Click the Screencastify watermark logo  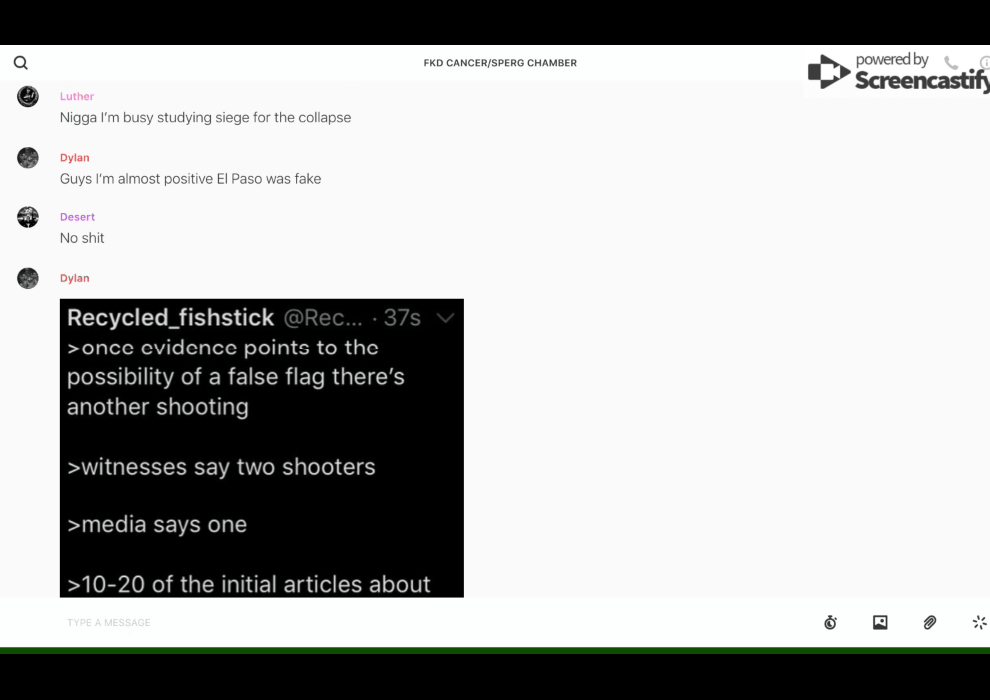click(x=897, y=72)
